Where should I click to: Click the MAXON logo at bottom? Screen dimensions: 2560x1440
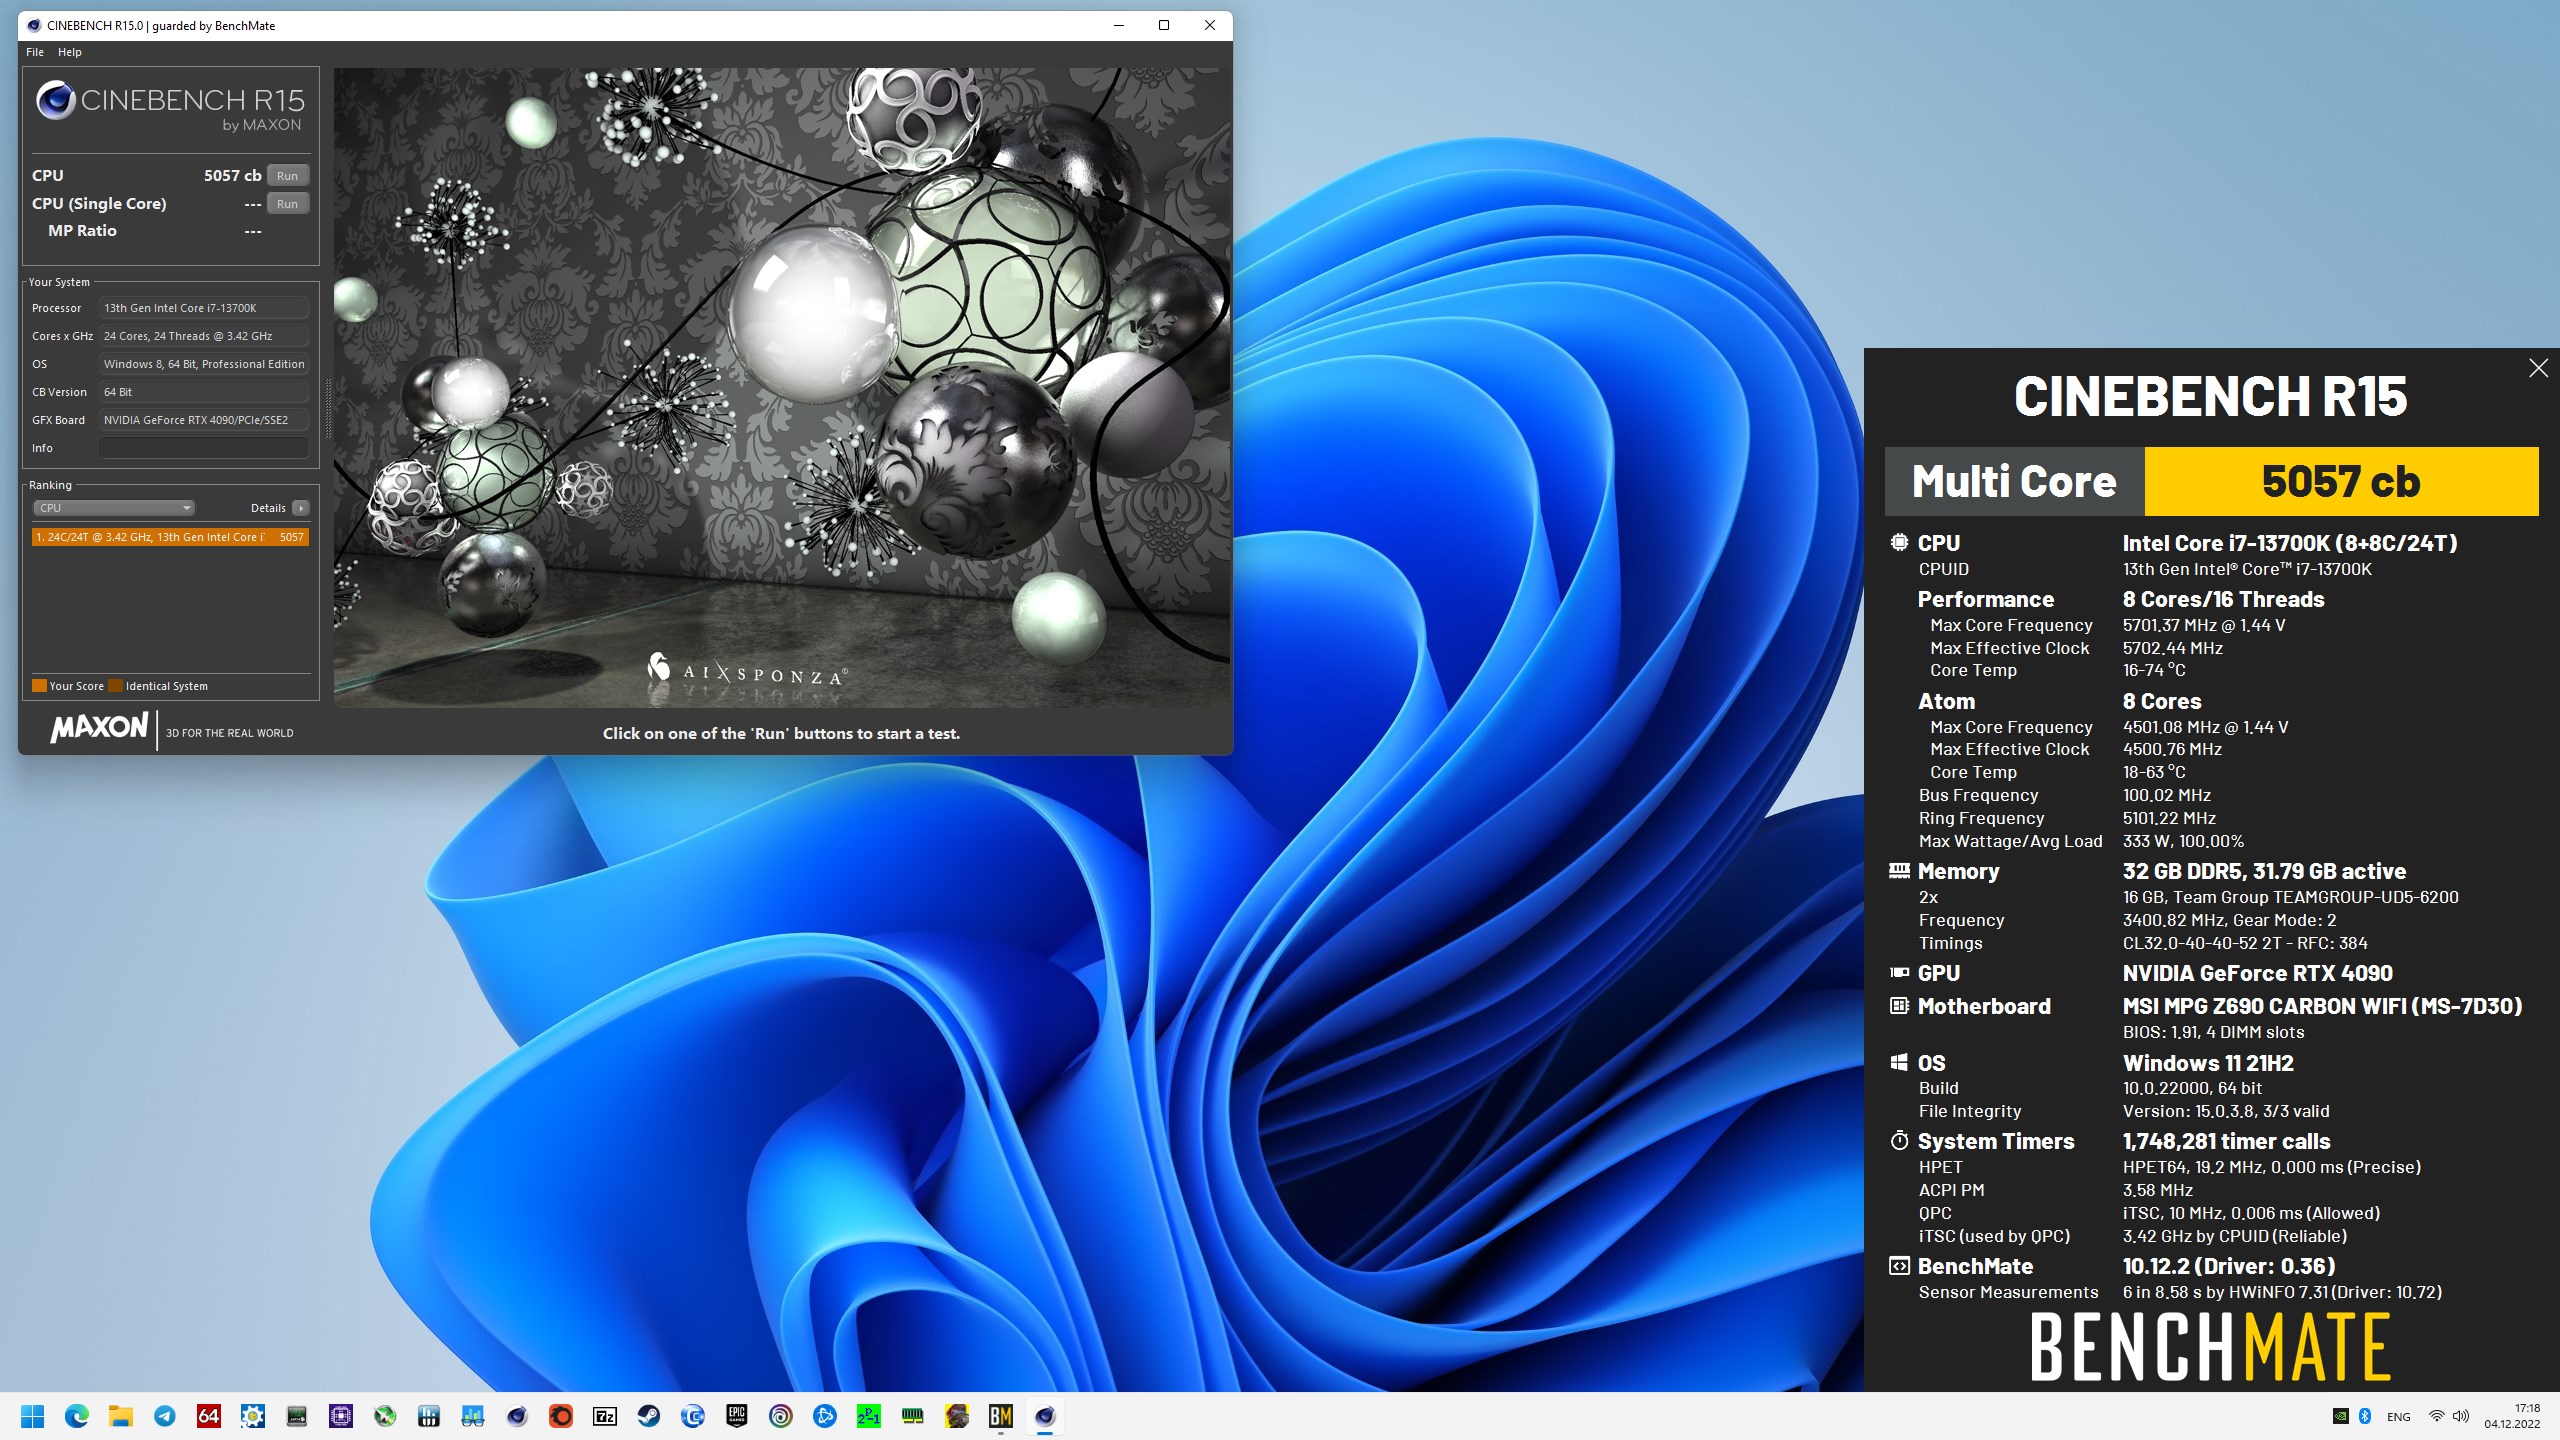(99, 727)
